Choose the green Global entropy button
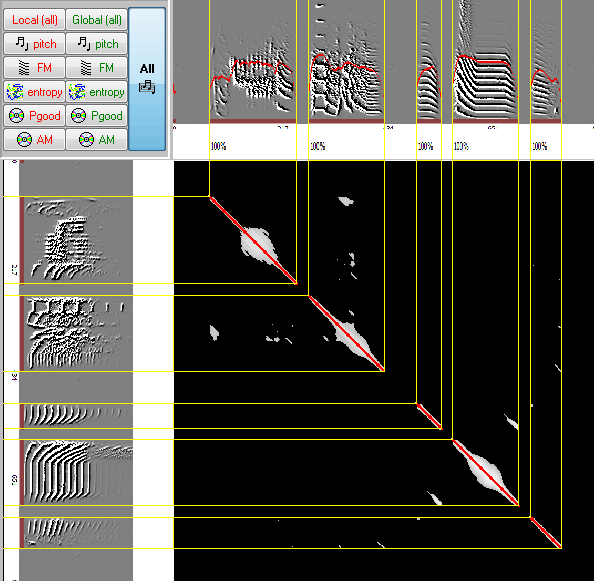This screenshot has height=581, width=594. (97, 92)
